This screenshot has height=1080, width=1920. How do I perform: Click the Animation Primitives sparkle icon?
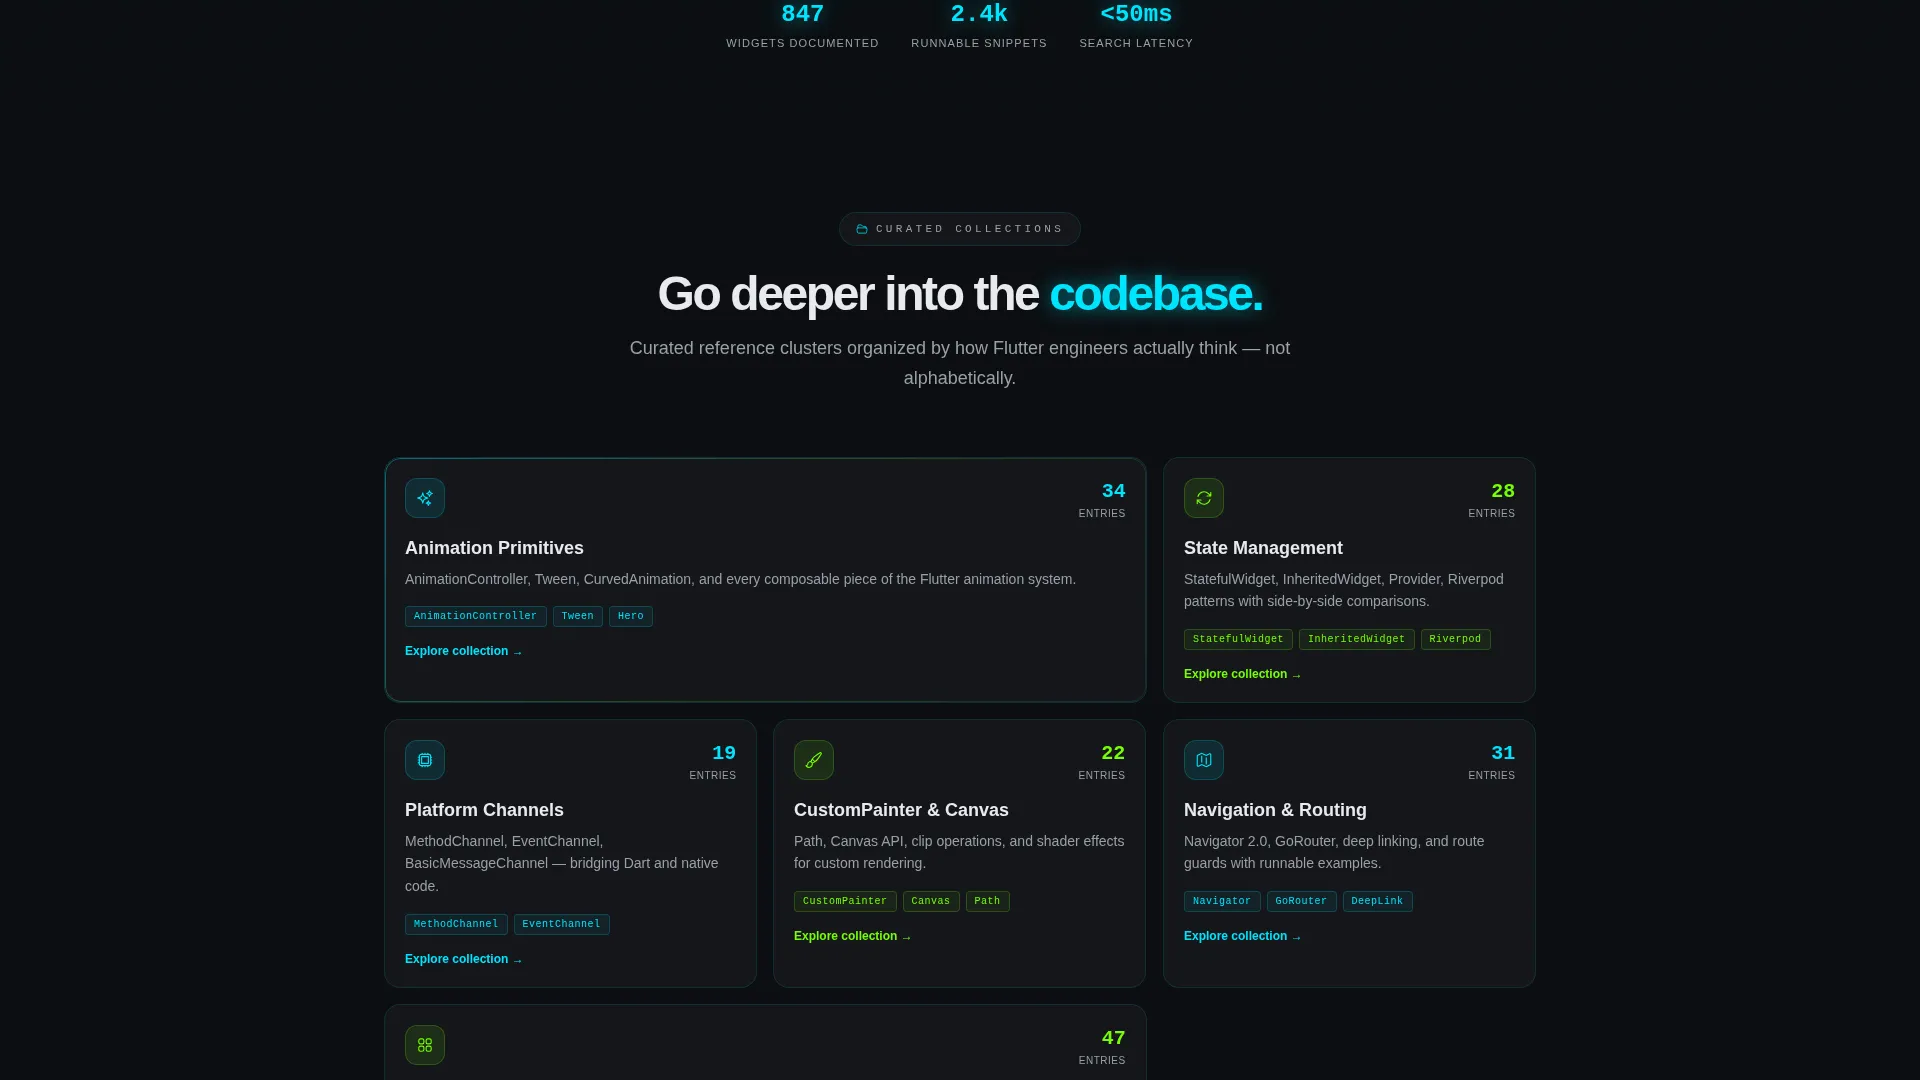[425, 498]
